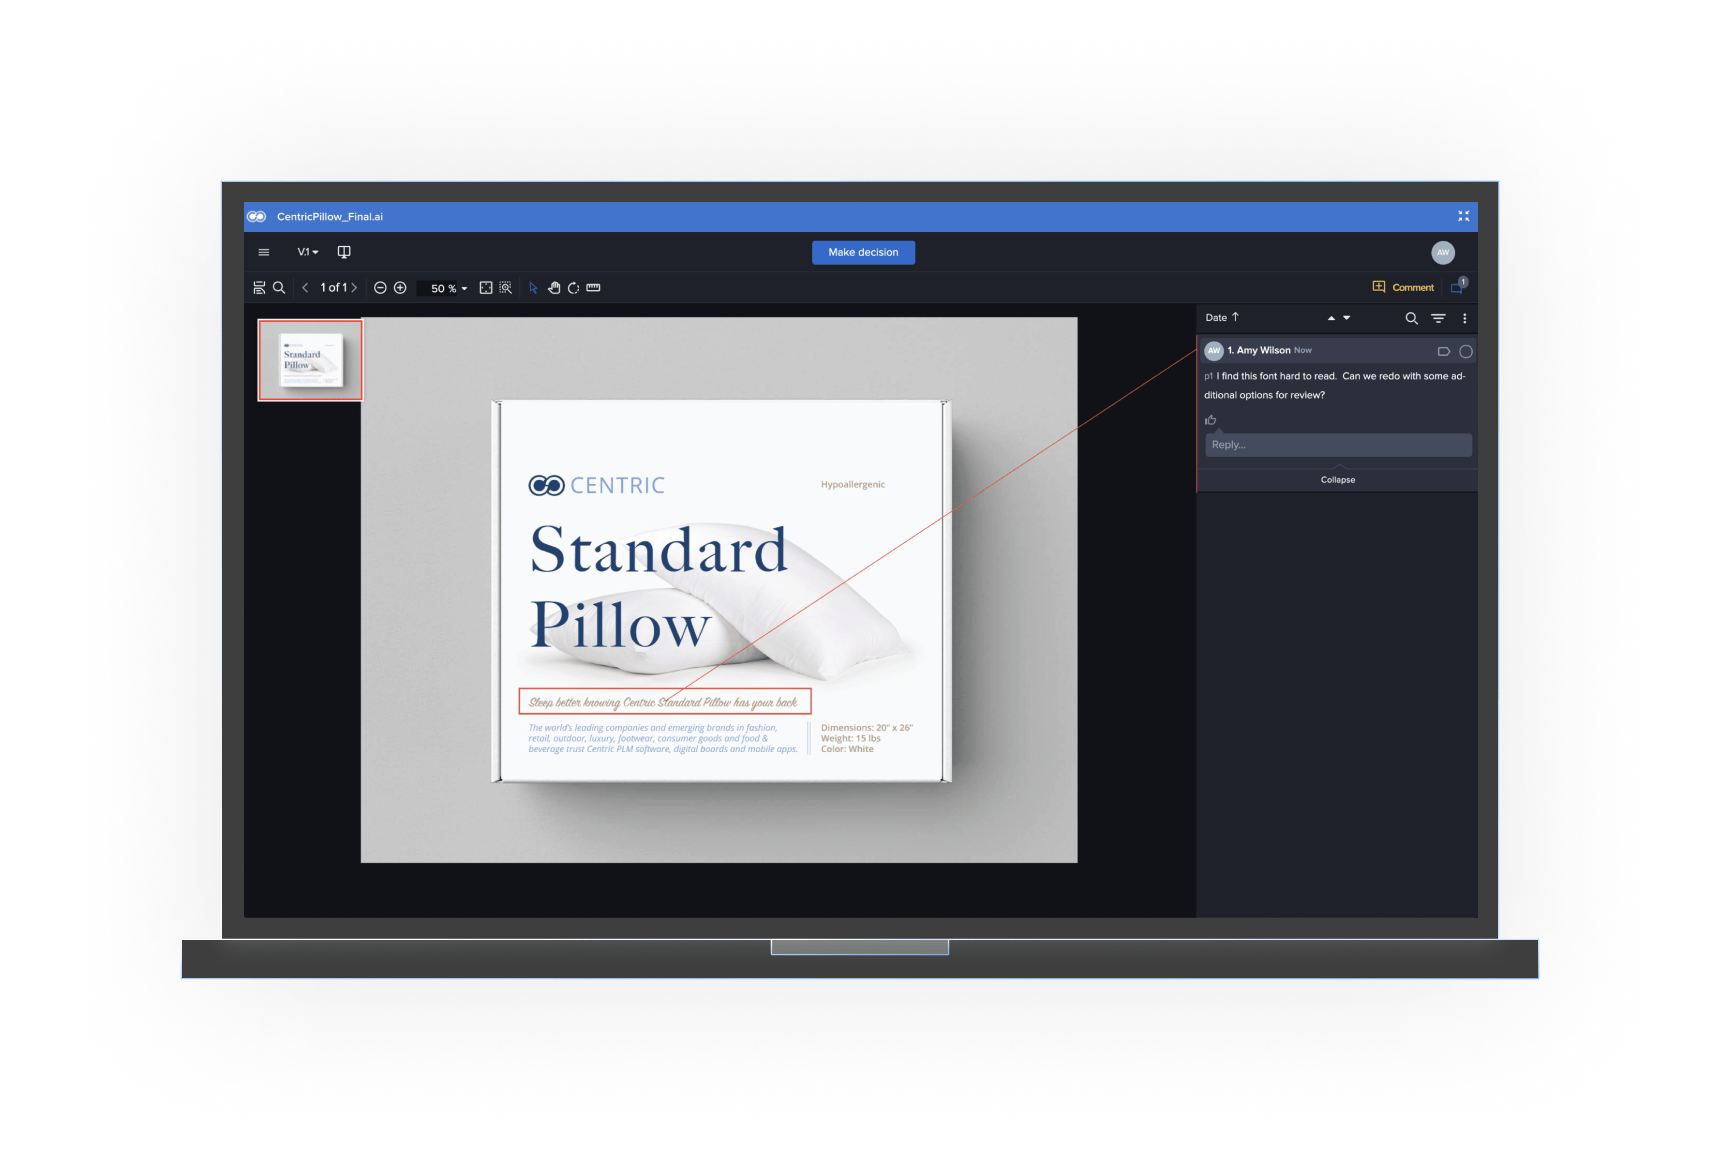Jump to next comment down arrow

point(1347,318)
